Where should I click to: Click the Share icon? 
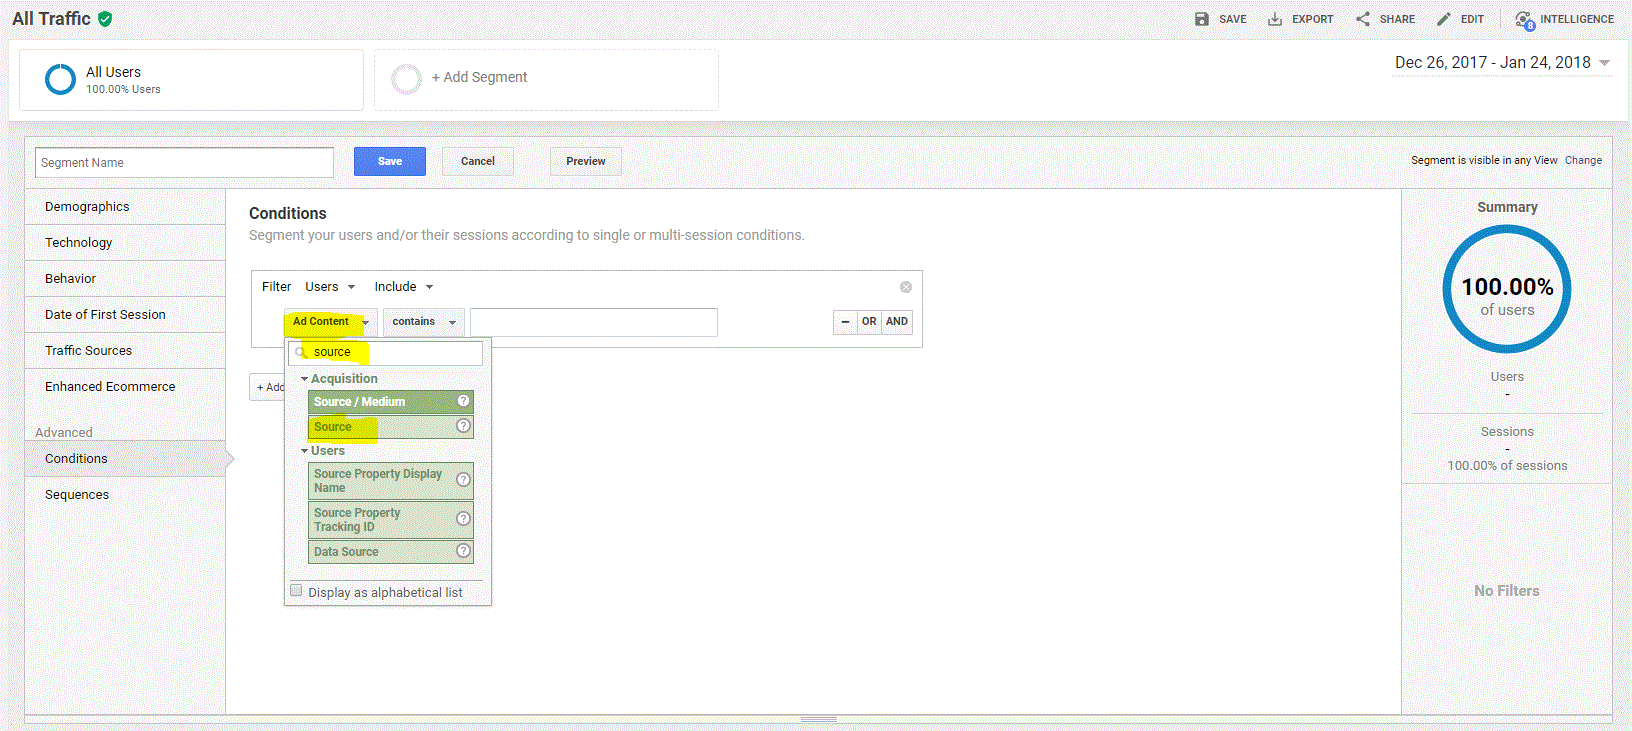coord(1363,19)
